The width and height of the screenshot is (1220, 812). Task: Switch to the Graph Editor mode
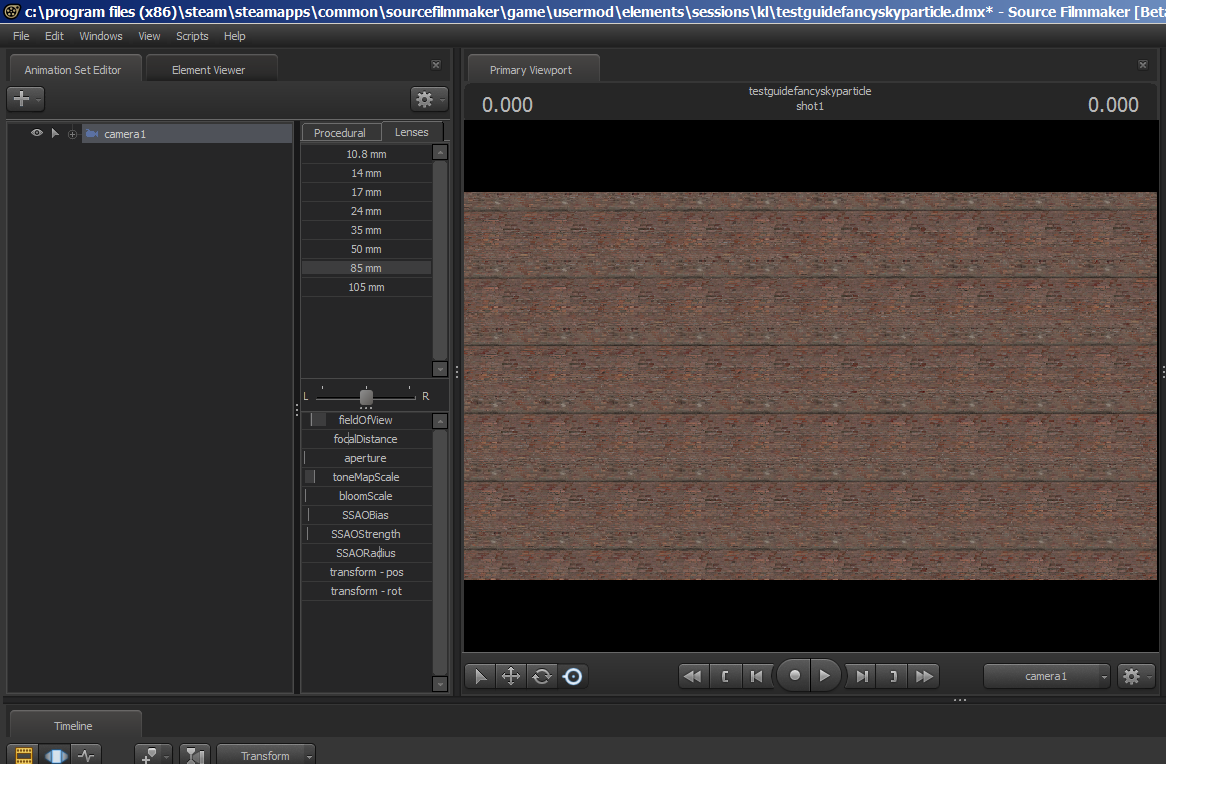click(x=86, y=756)
